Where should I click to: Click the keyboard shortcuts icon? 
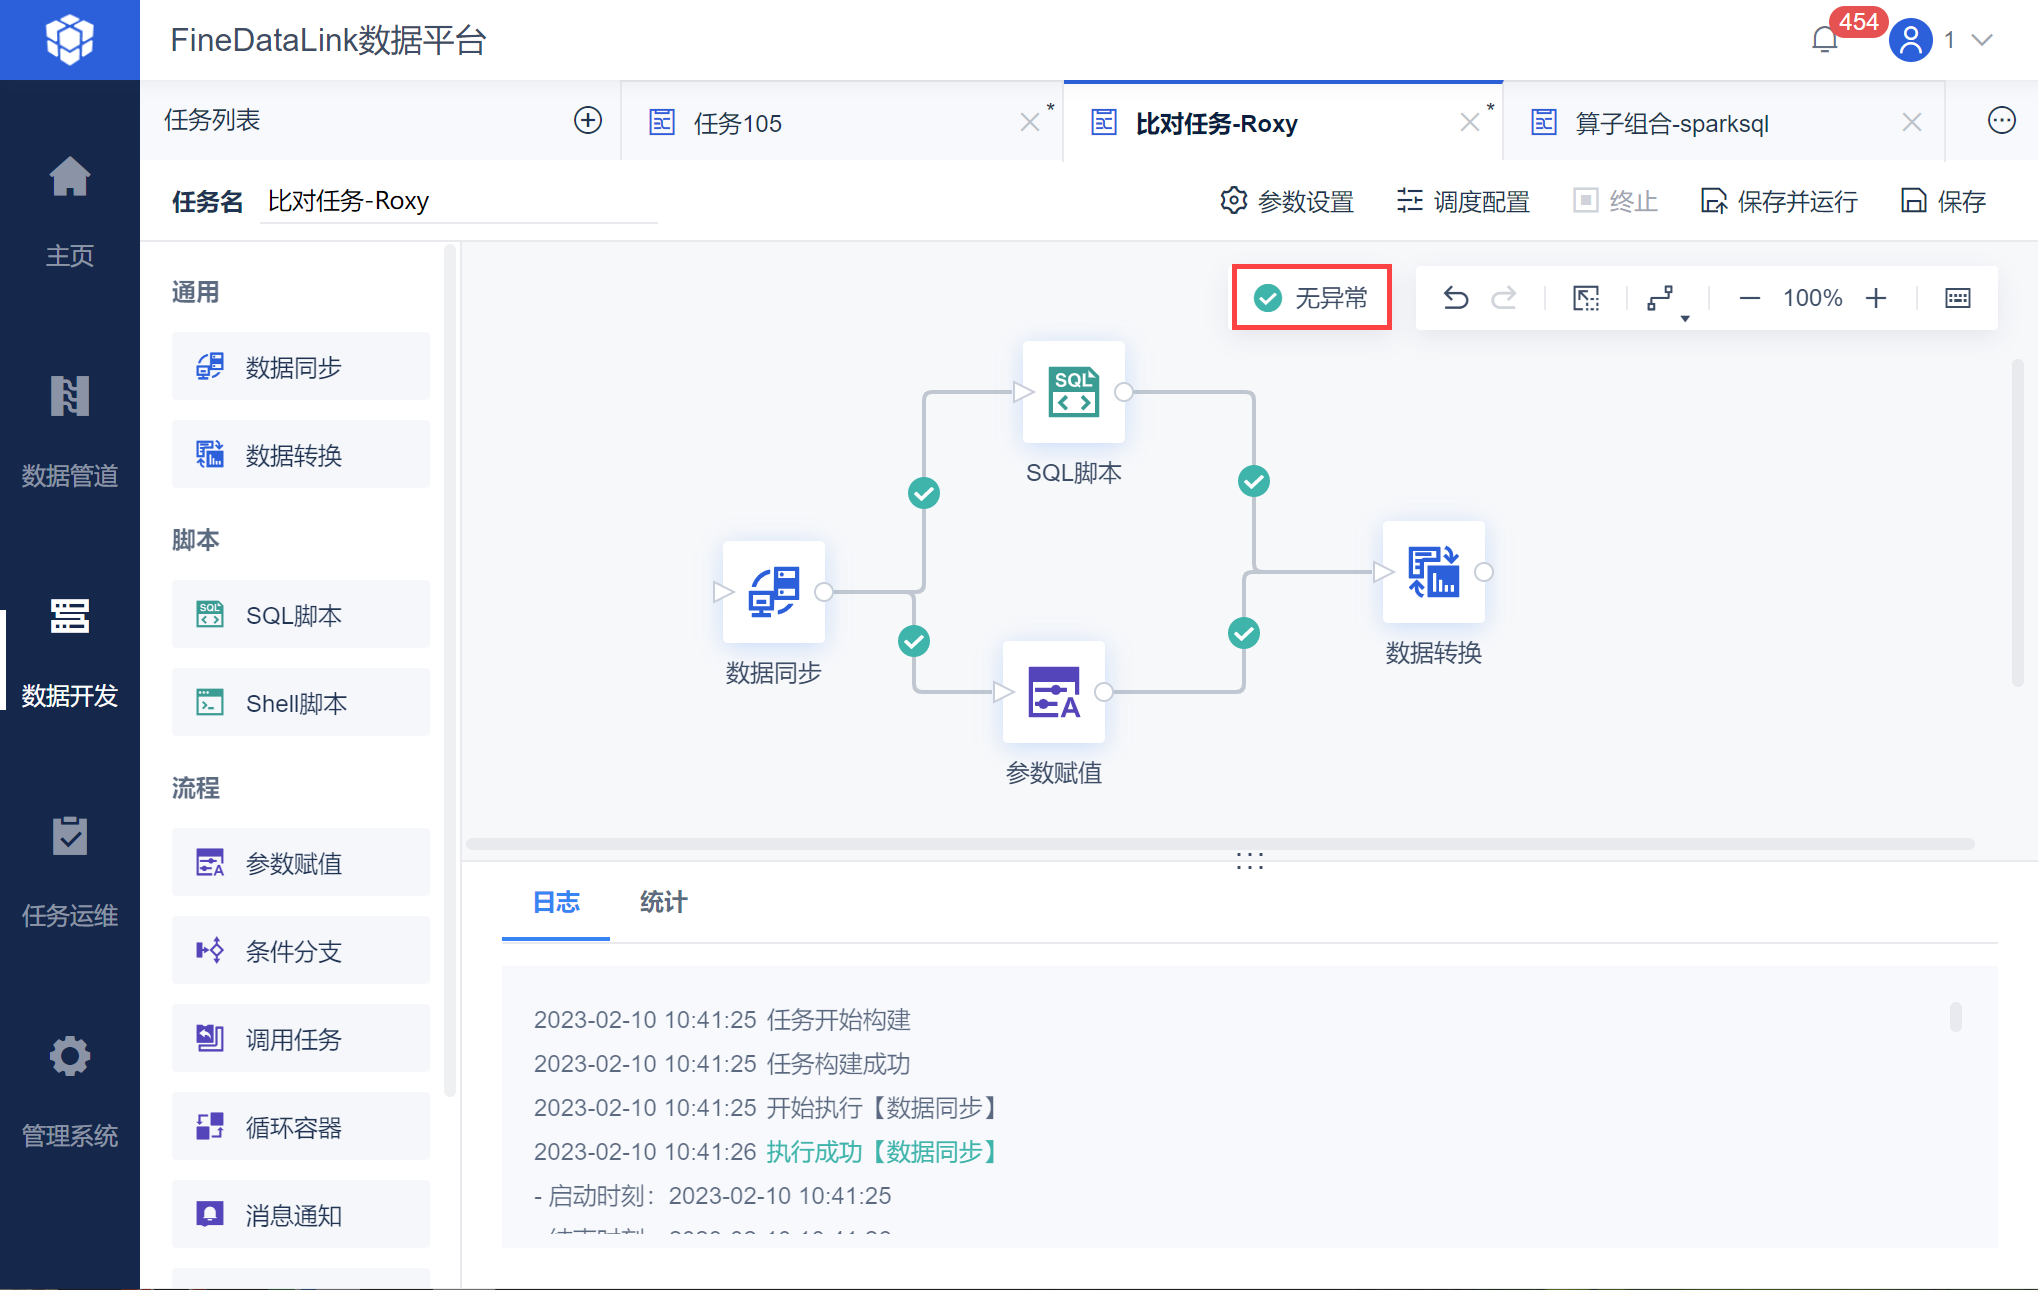click(1957, 298)
